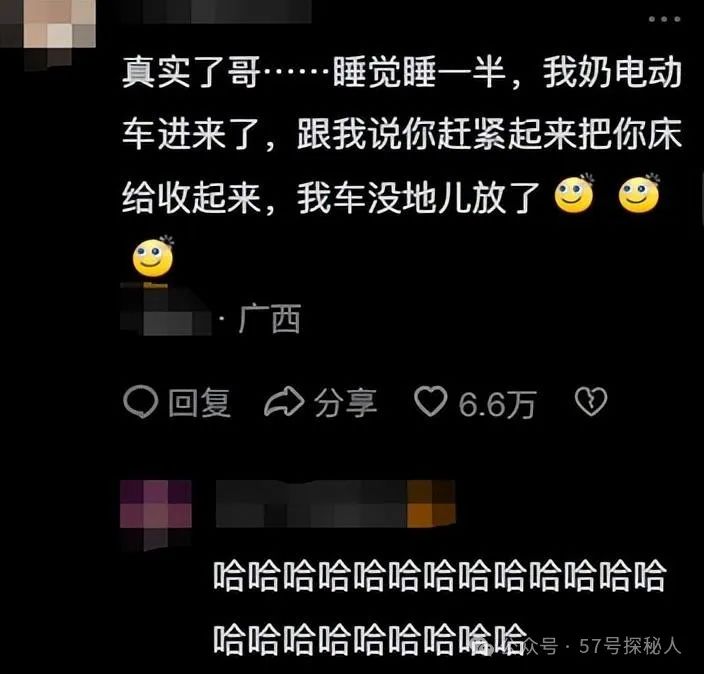Viewport: 704px width, 674px height.
Task: Tap the curved arrow share icon
Action: [x=284, y=401]
